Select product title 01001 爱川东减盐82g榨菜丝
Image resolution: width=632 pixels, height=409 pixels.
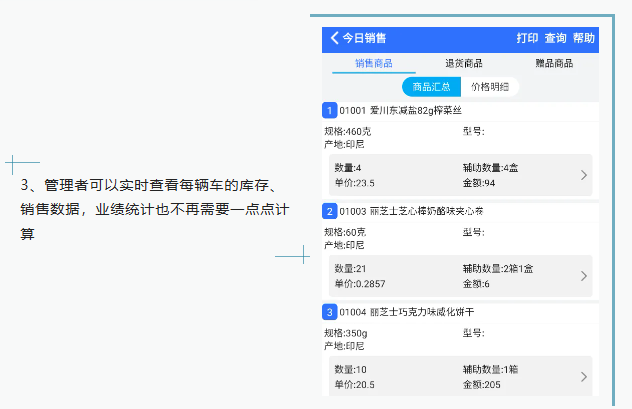[400, 110]
